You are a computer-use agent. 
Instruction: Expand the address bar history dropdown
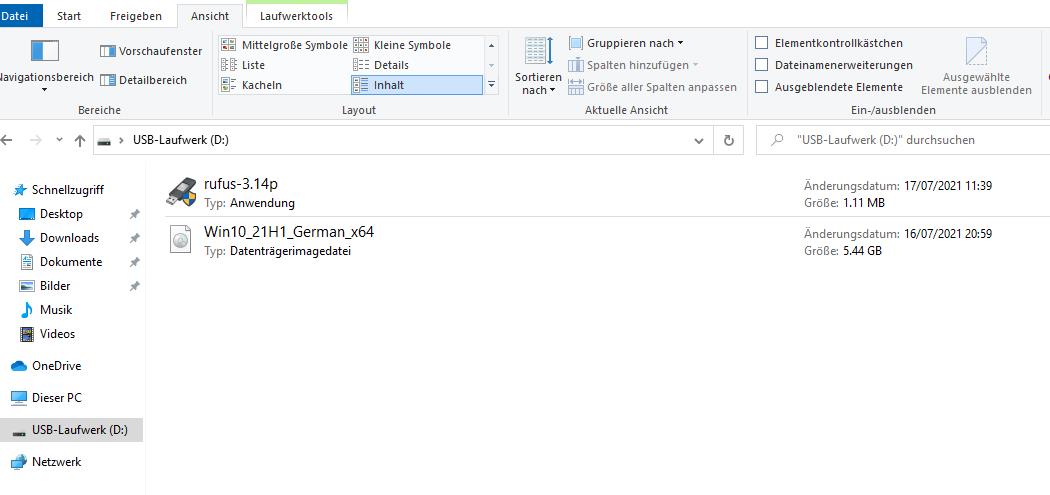click(x=698, y=141)
